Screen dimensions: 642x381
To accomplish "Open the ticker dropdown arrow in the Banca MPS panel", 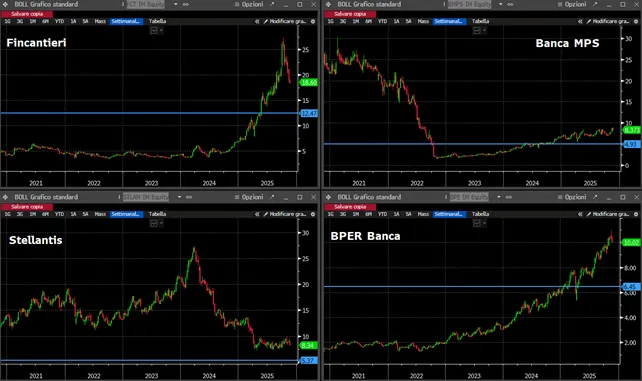I will tap(500, 4).
